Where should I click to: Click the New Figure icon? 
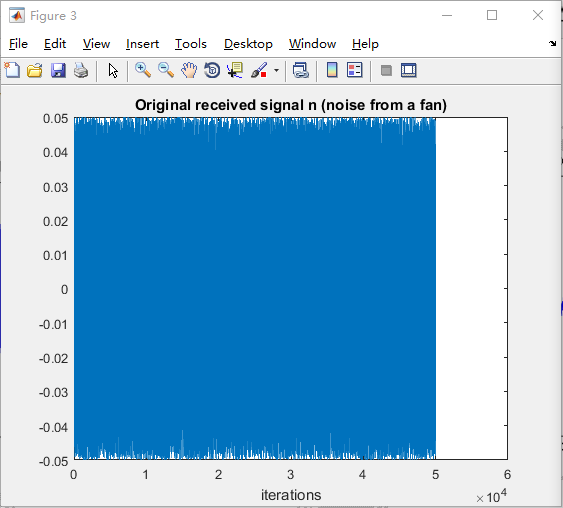[x=13, y=70]
